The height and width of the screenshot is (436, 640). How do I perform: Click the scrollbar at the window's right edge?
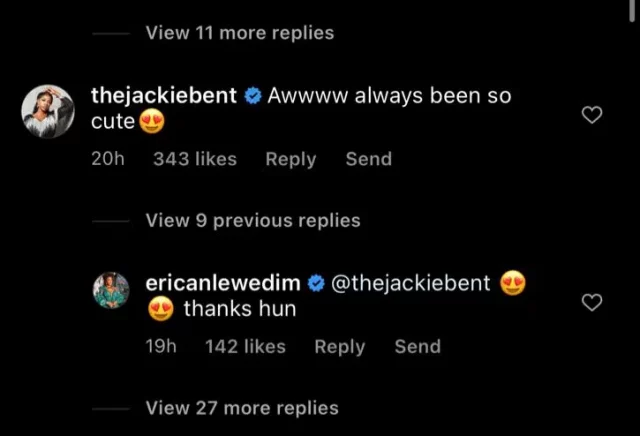[634, 15]
